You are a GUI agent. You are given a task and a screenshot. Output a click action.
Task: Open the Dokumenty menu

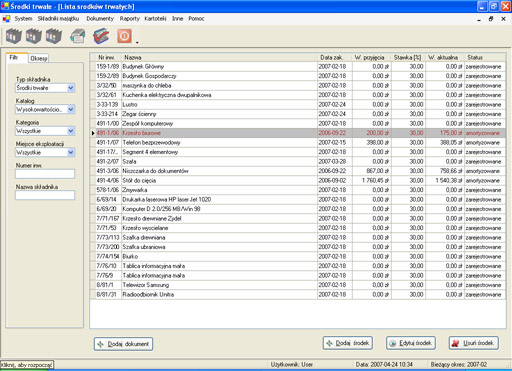(100, 19)
